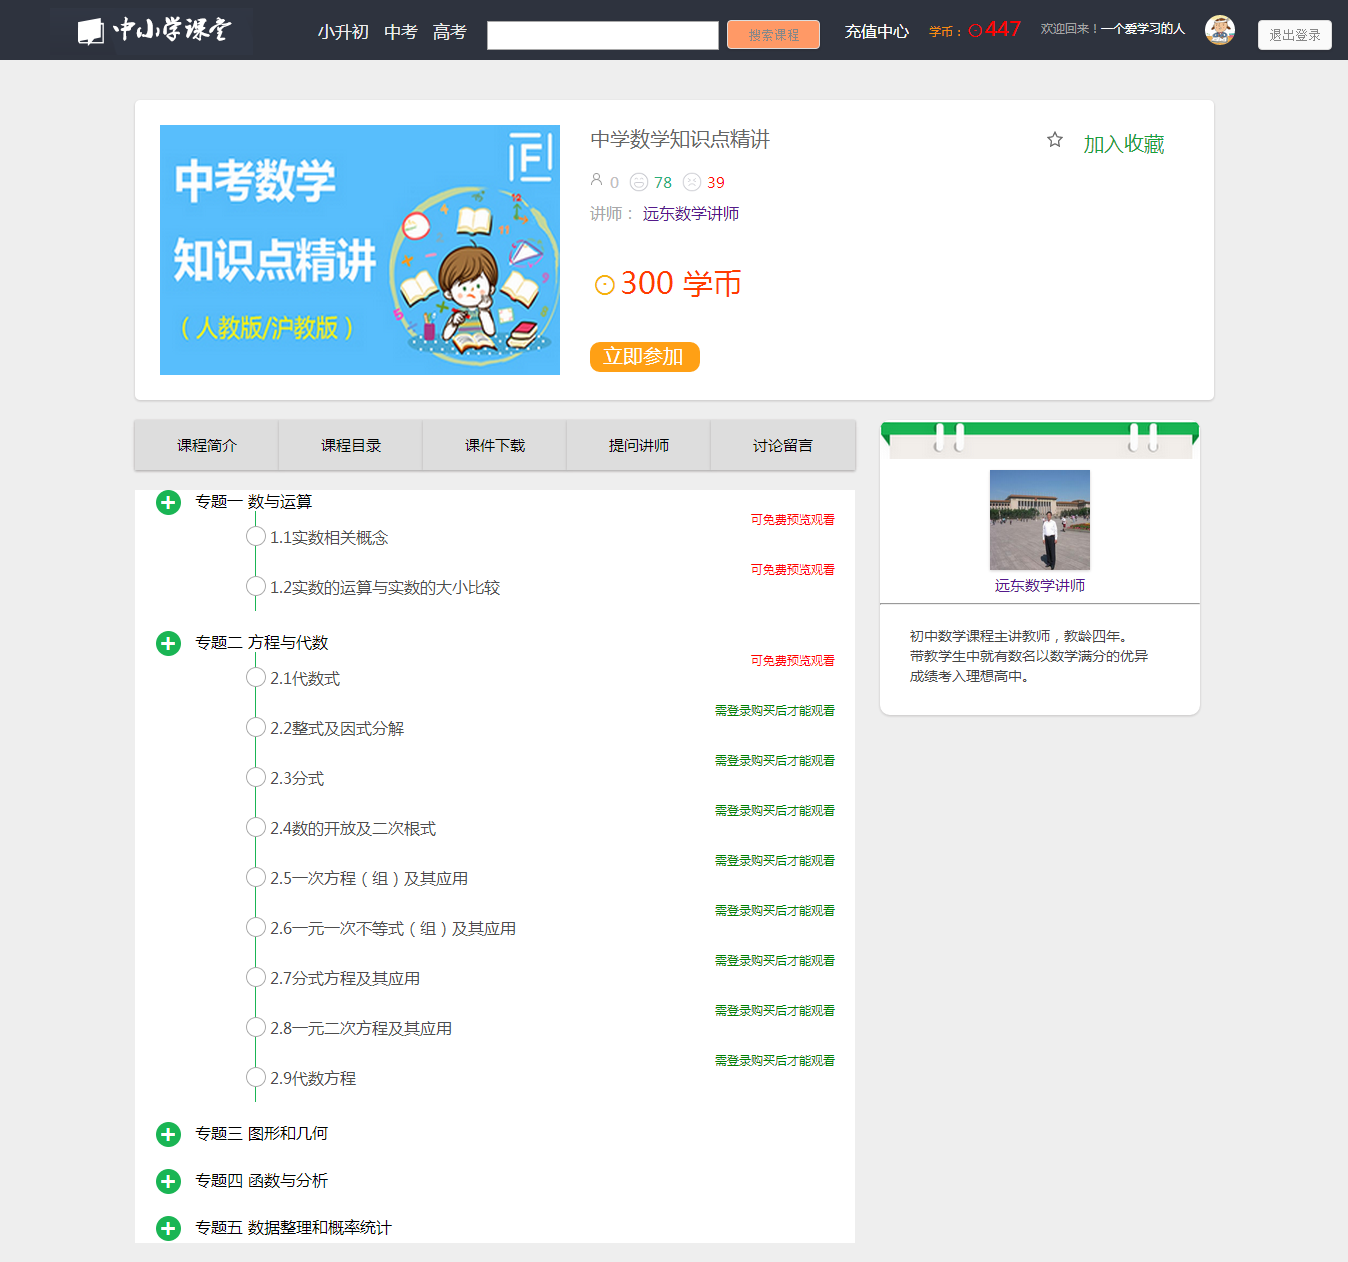Expand 专题五 数据整理和概率统计 section
The height and width of the screenshot is (1262, 1348).
tap(168, 1228)
